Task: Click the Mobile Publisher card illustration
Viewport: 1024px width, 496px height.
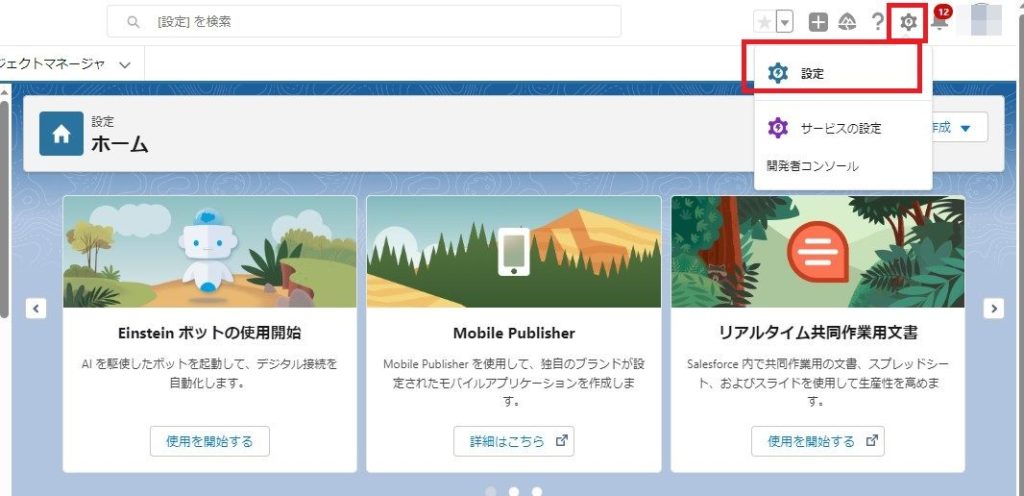Action: 514,252
